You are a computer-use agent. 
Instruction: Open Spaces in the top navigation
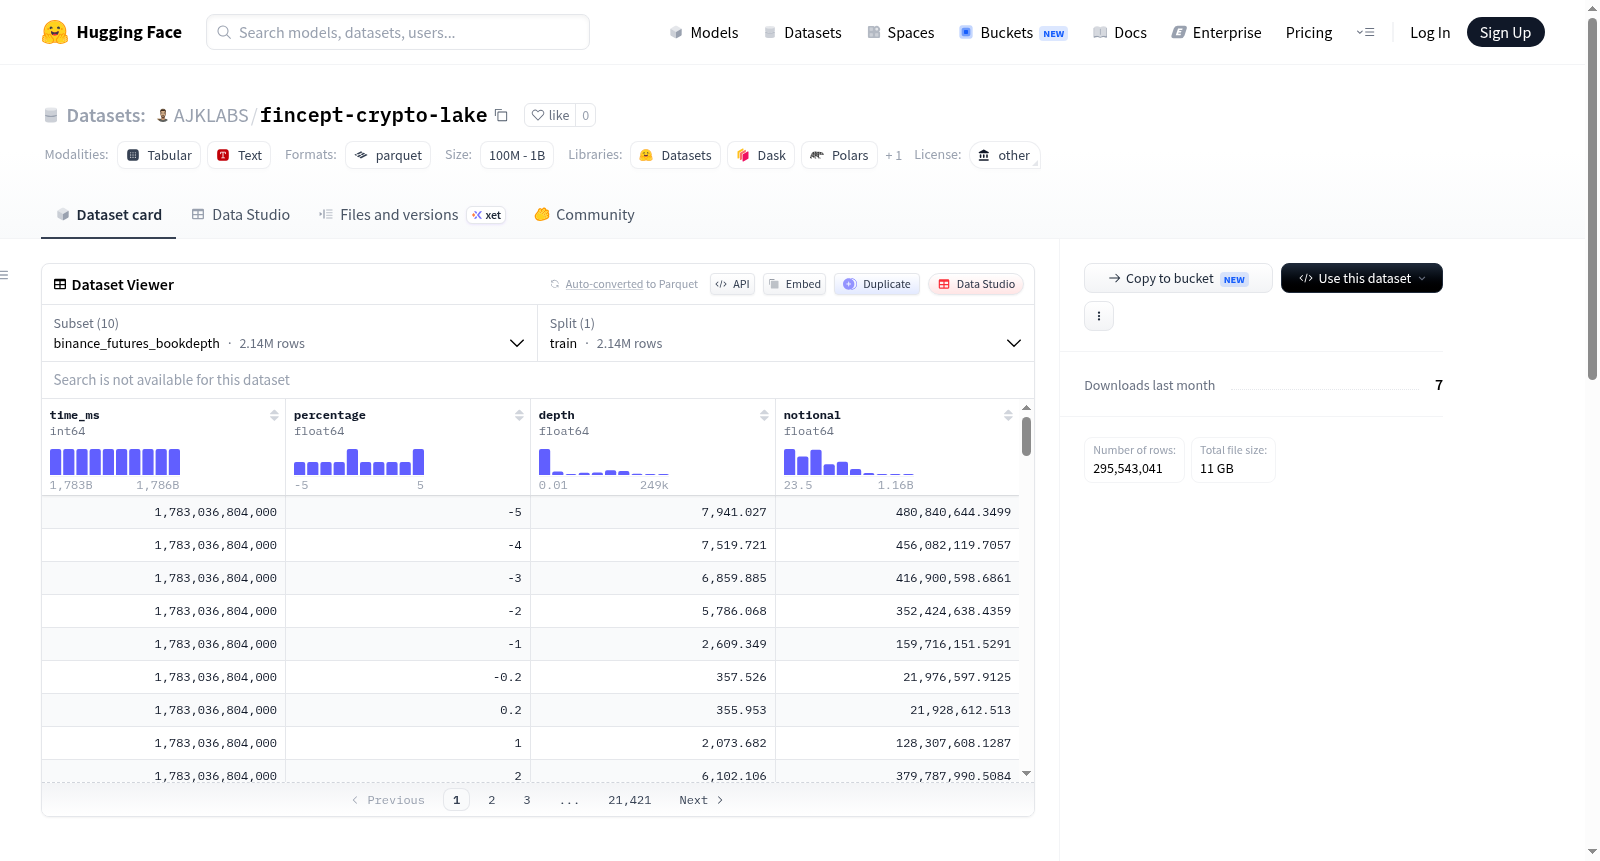pyautogui.click(x=901, y=33)
